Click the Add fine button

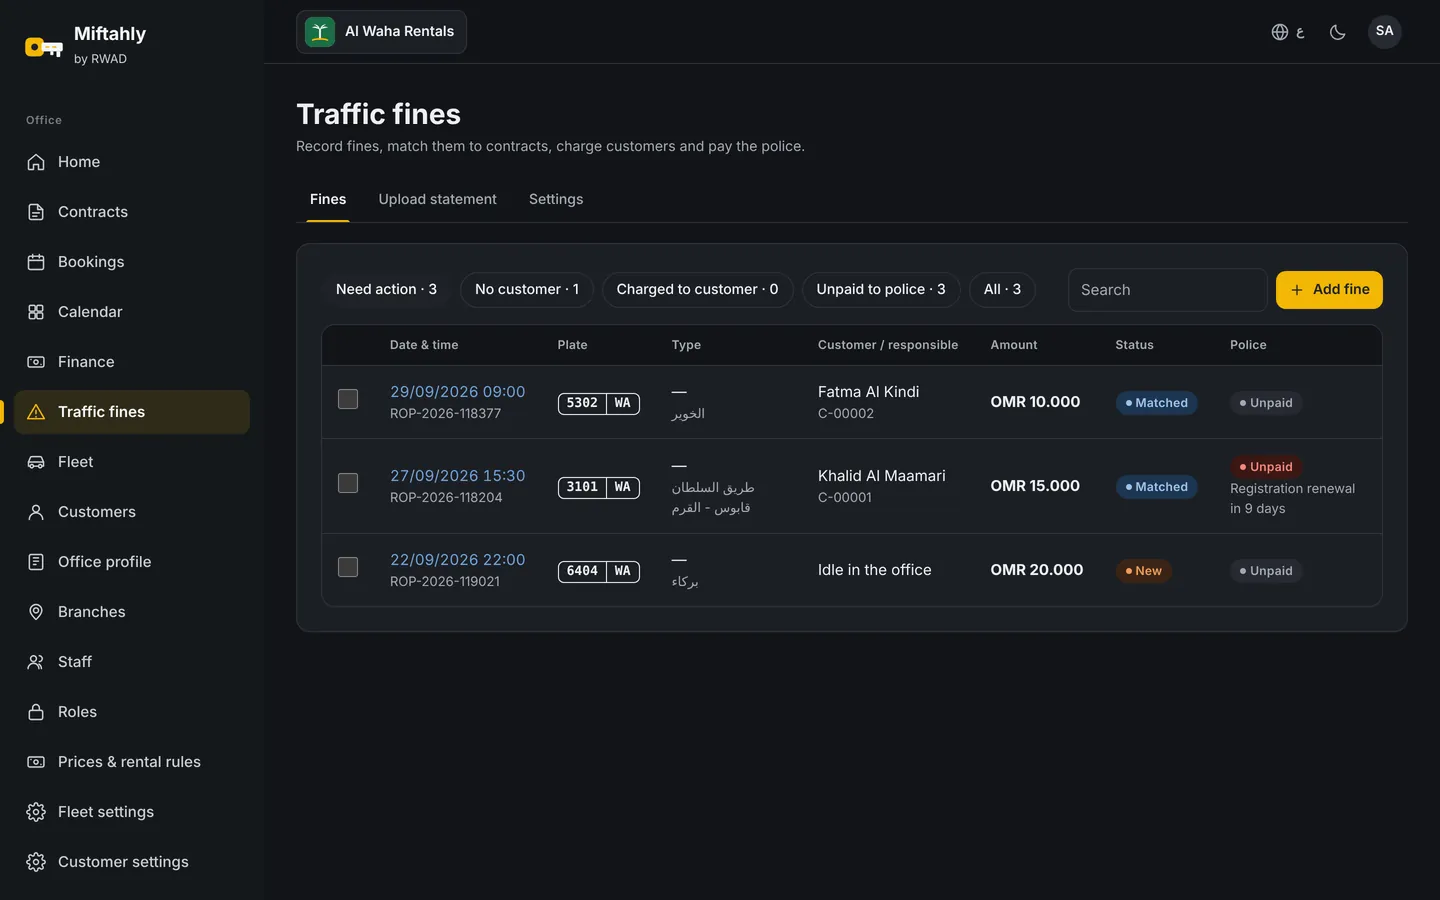point(1329,290)
